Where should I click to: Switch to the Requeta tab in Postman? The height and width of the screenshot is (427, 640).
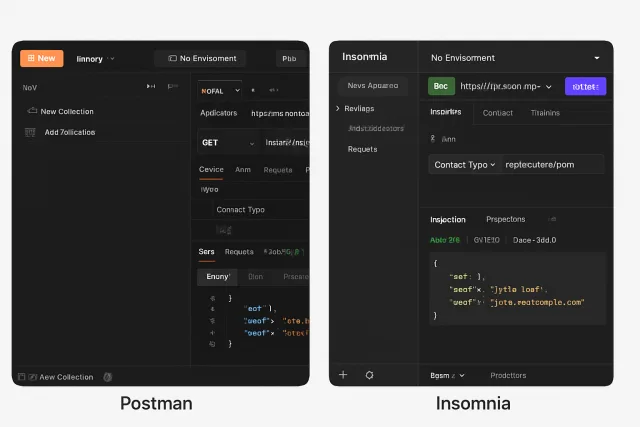(278, 170)
